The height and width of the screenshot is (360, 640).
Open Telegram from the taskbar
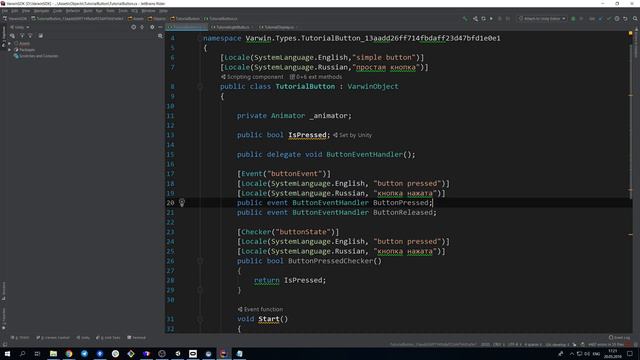[x=84, y=353]
